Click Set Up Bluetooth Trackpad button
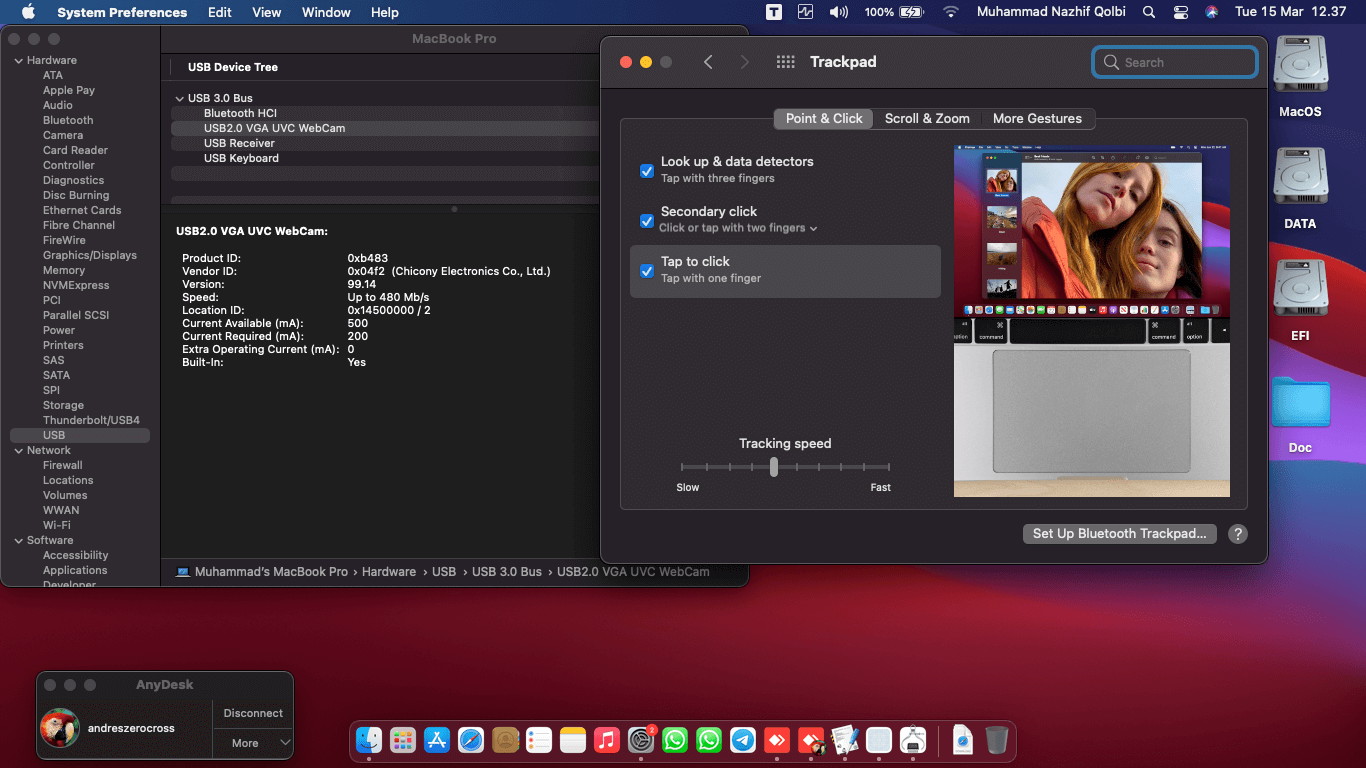This screenshot has width=1366, height=768. coord(1119,534)
